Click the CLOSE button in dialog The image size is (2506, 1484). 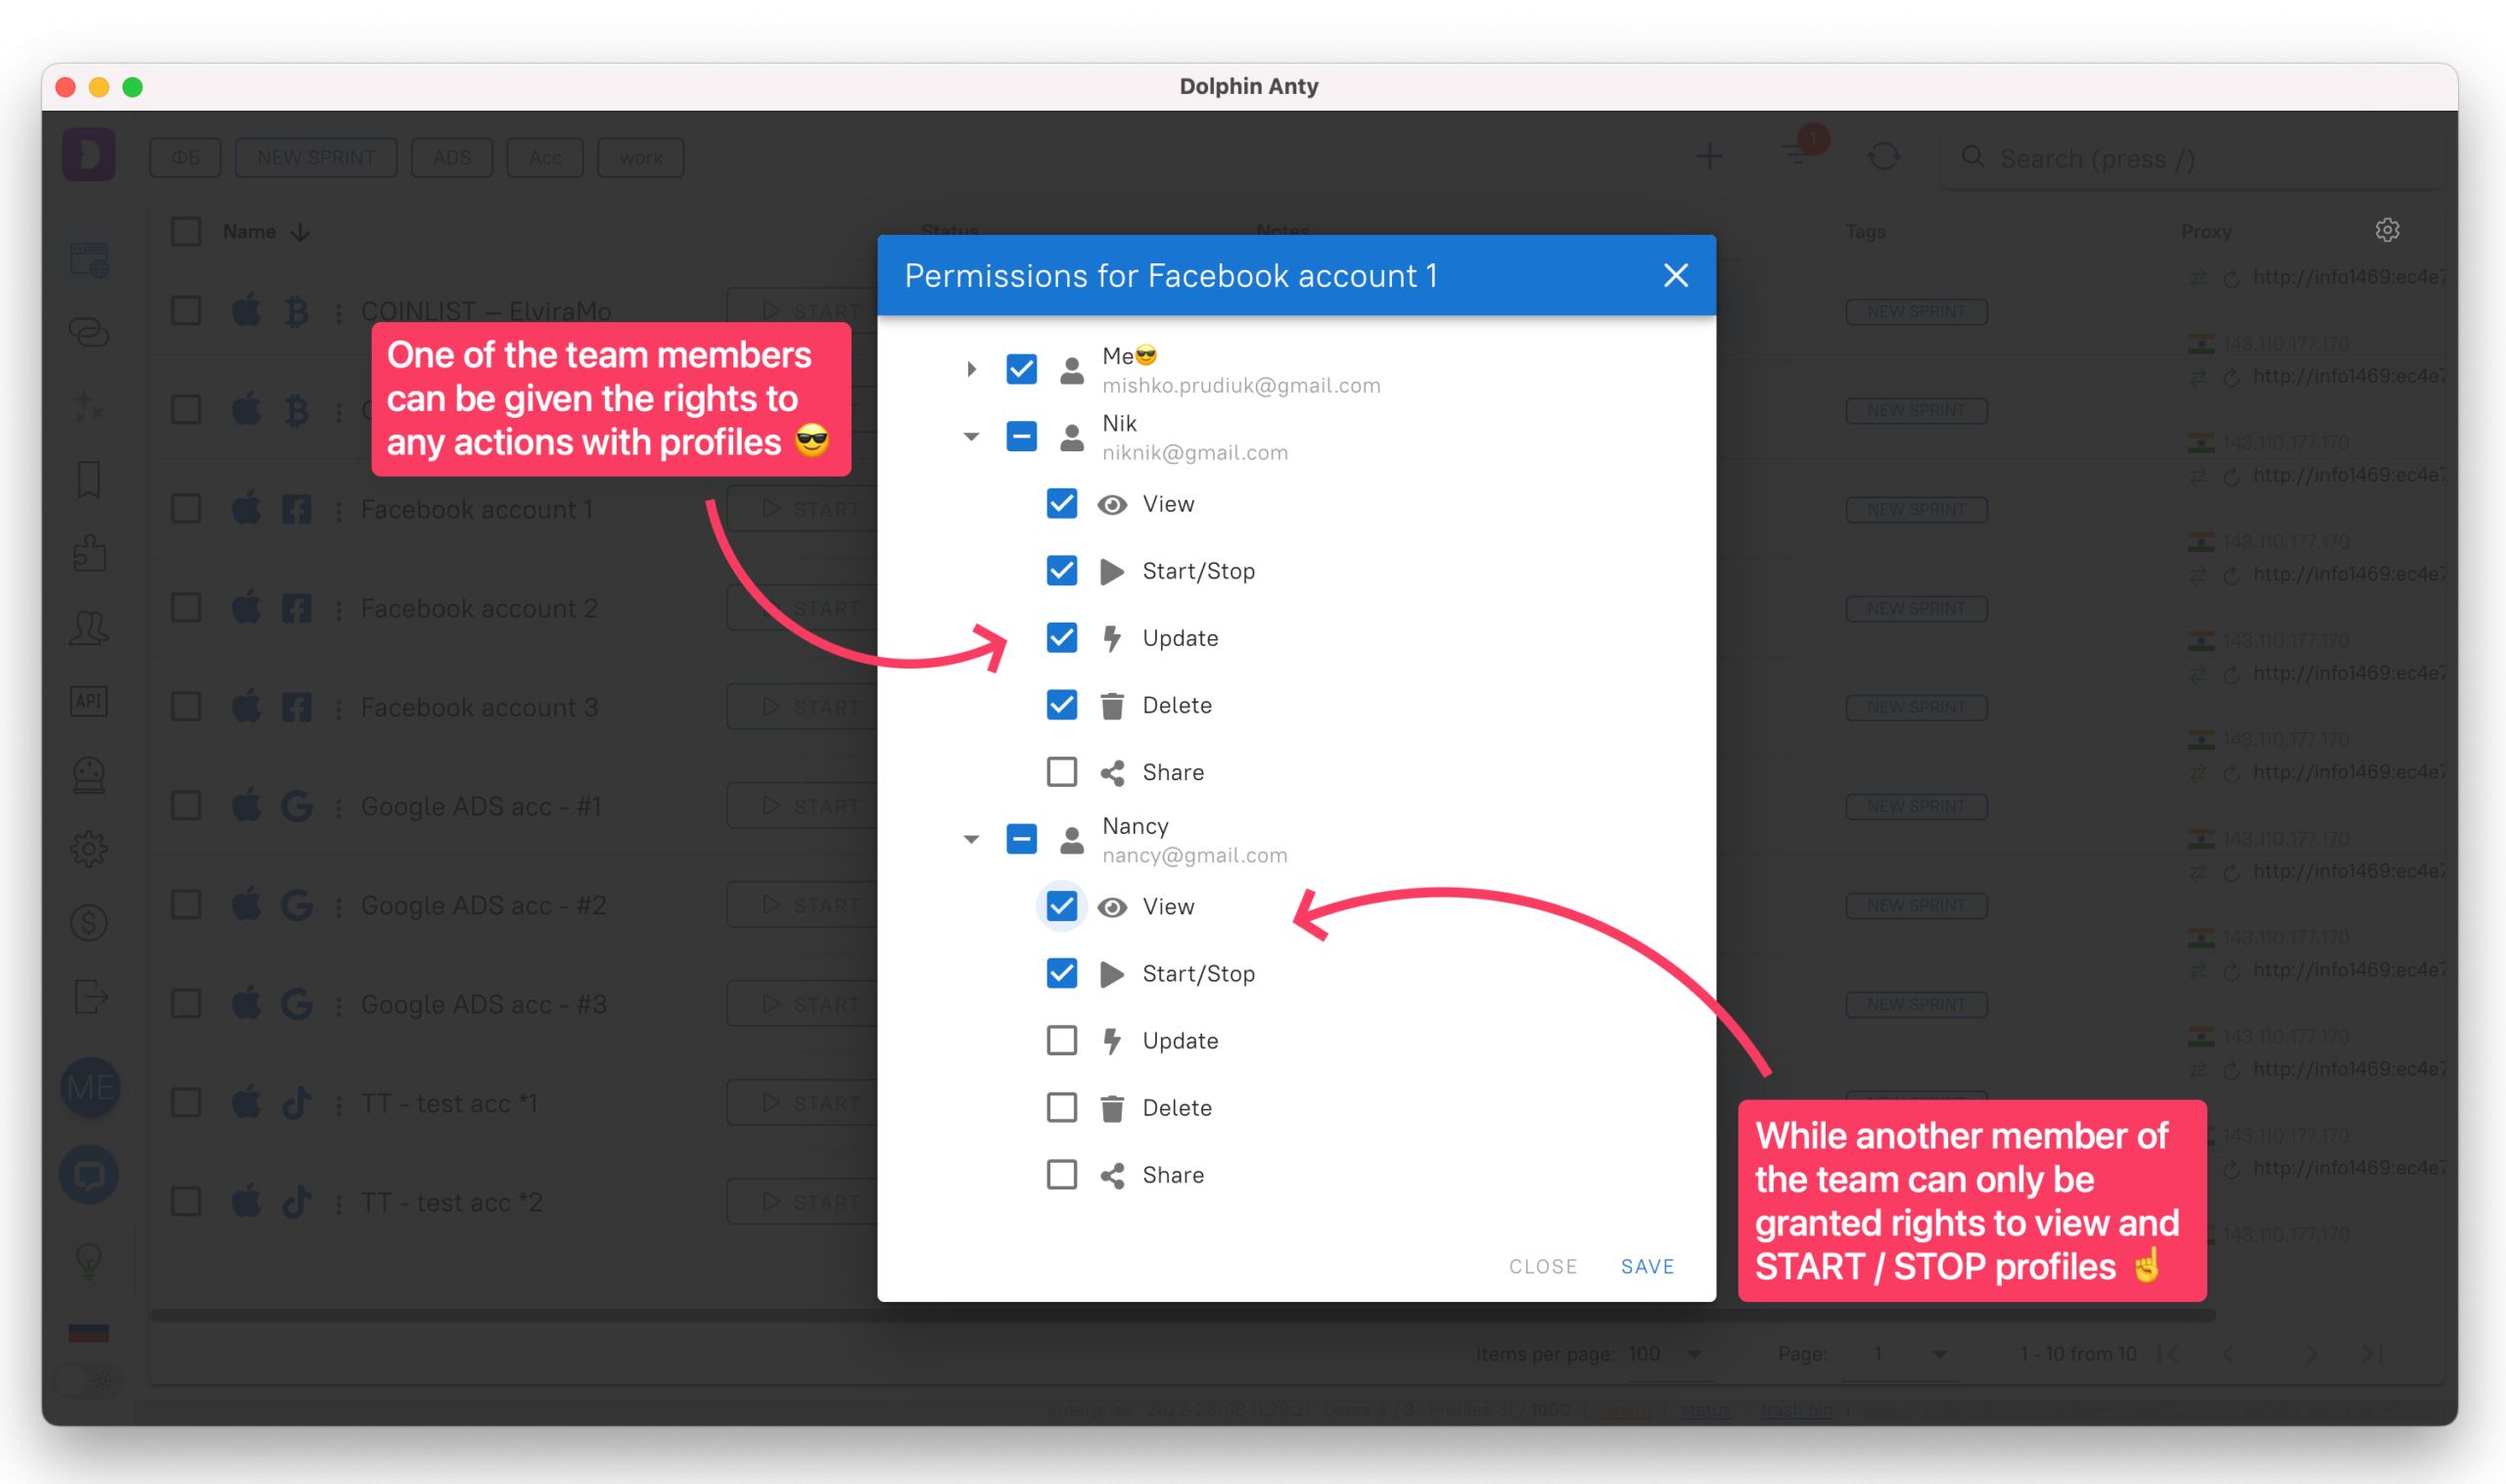[1542, 1267]
